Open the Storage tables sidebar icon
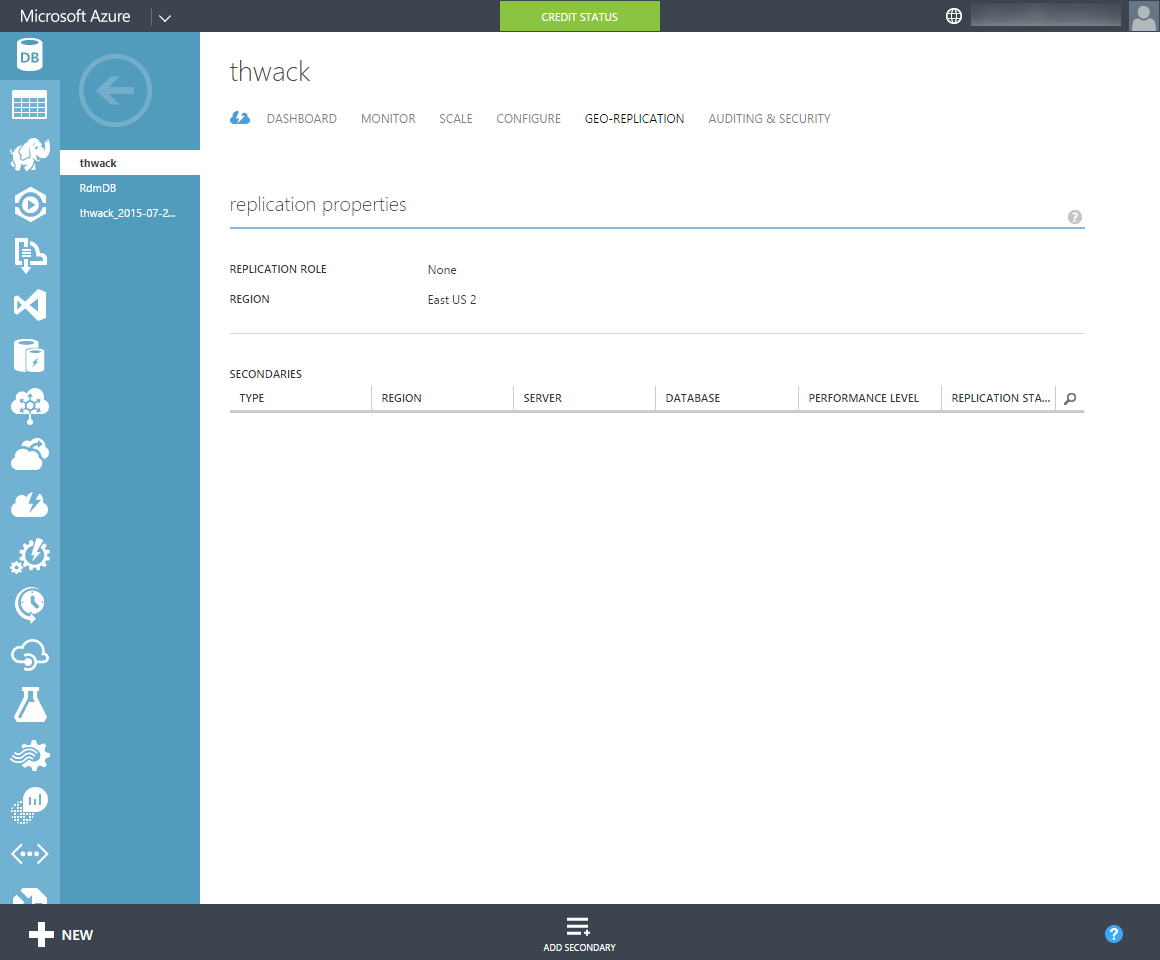 [30, 105]
